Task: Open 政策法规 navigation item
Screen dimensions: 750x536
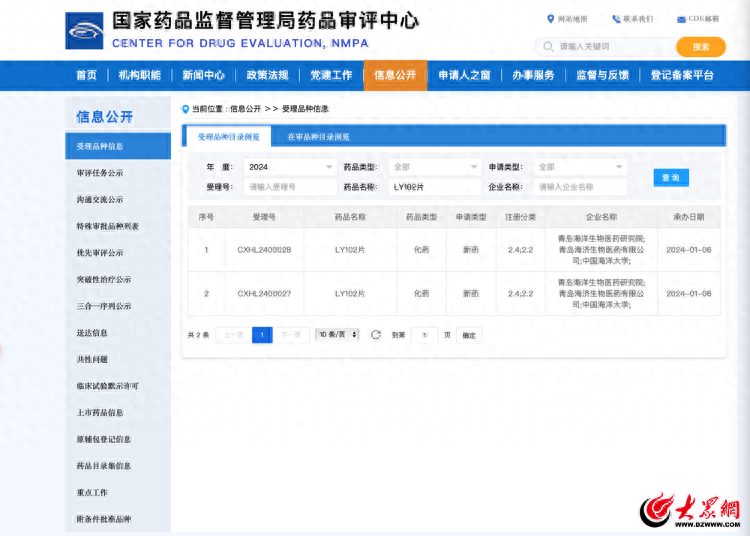Action: [x=267, y=75]
